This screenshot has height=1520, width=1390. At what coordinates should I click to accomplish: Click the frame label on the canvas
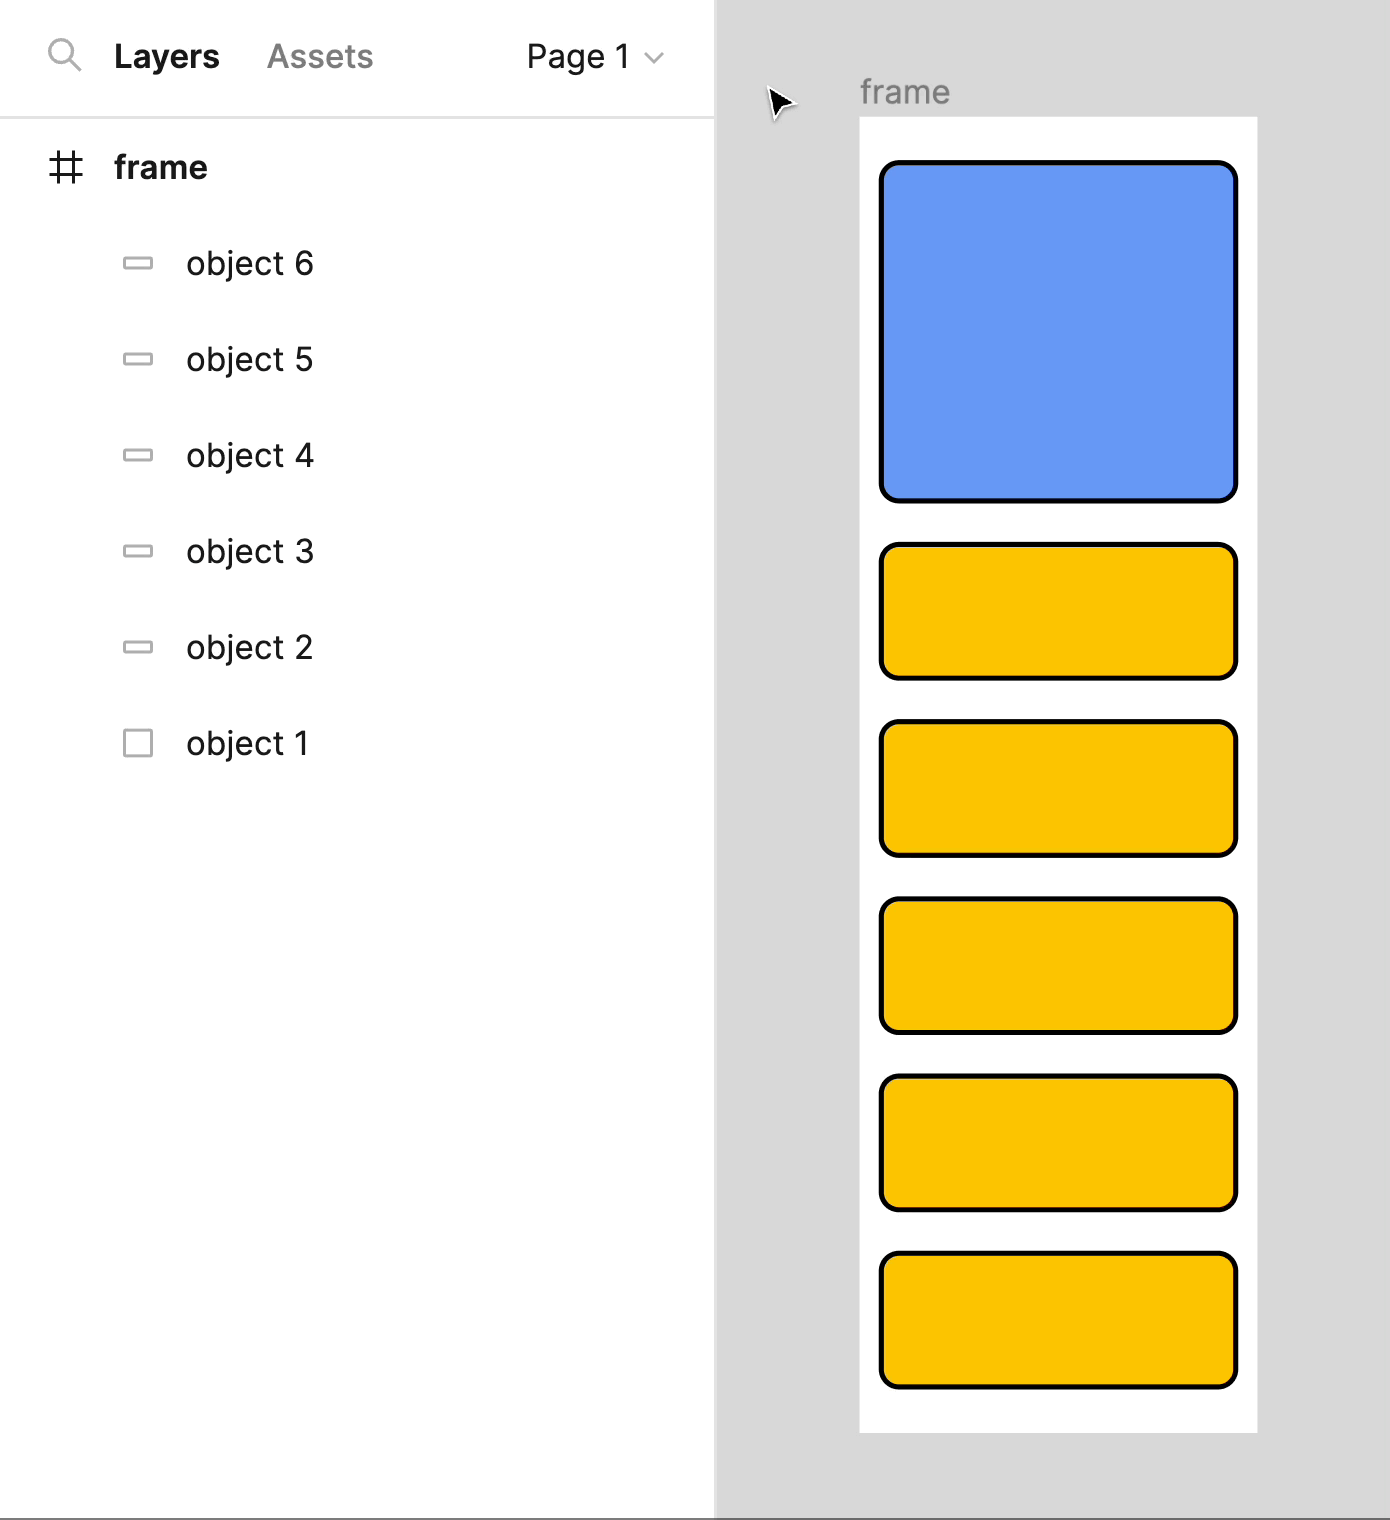click(905, 92)
